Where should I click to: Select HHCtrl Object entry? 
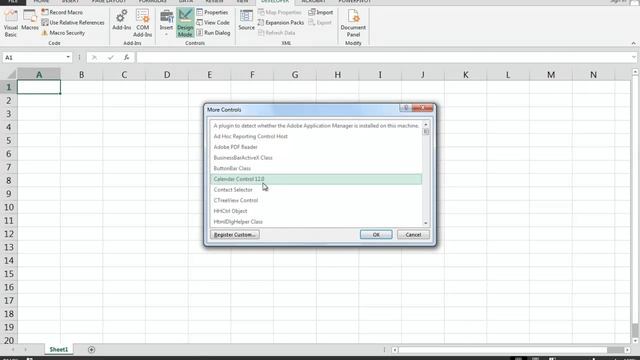tap(316, 211)
